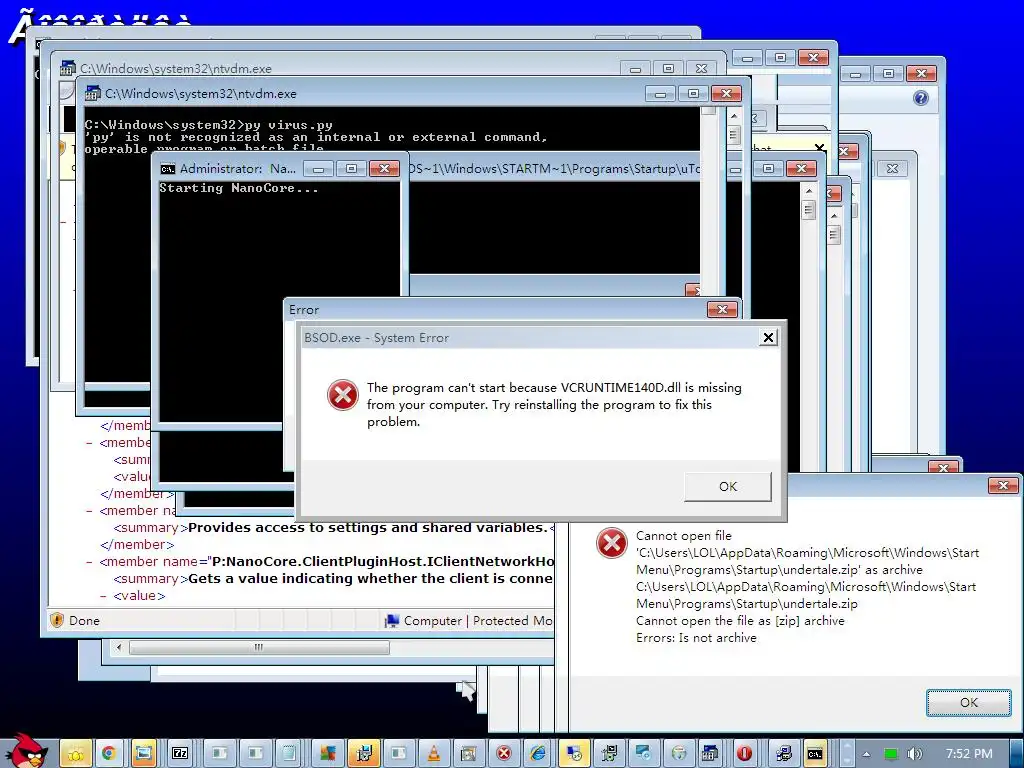Minimize the Administrator NanoCore cmd window
1024x768 pixels.
(x=319, y=169)
